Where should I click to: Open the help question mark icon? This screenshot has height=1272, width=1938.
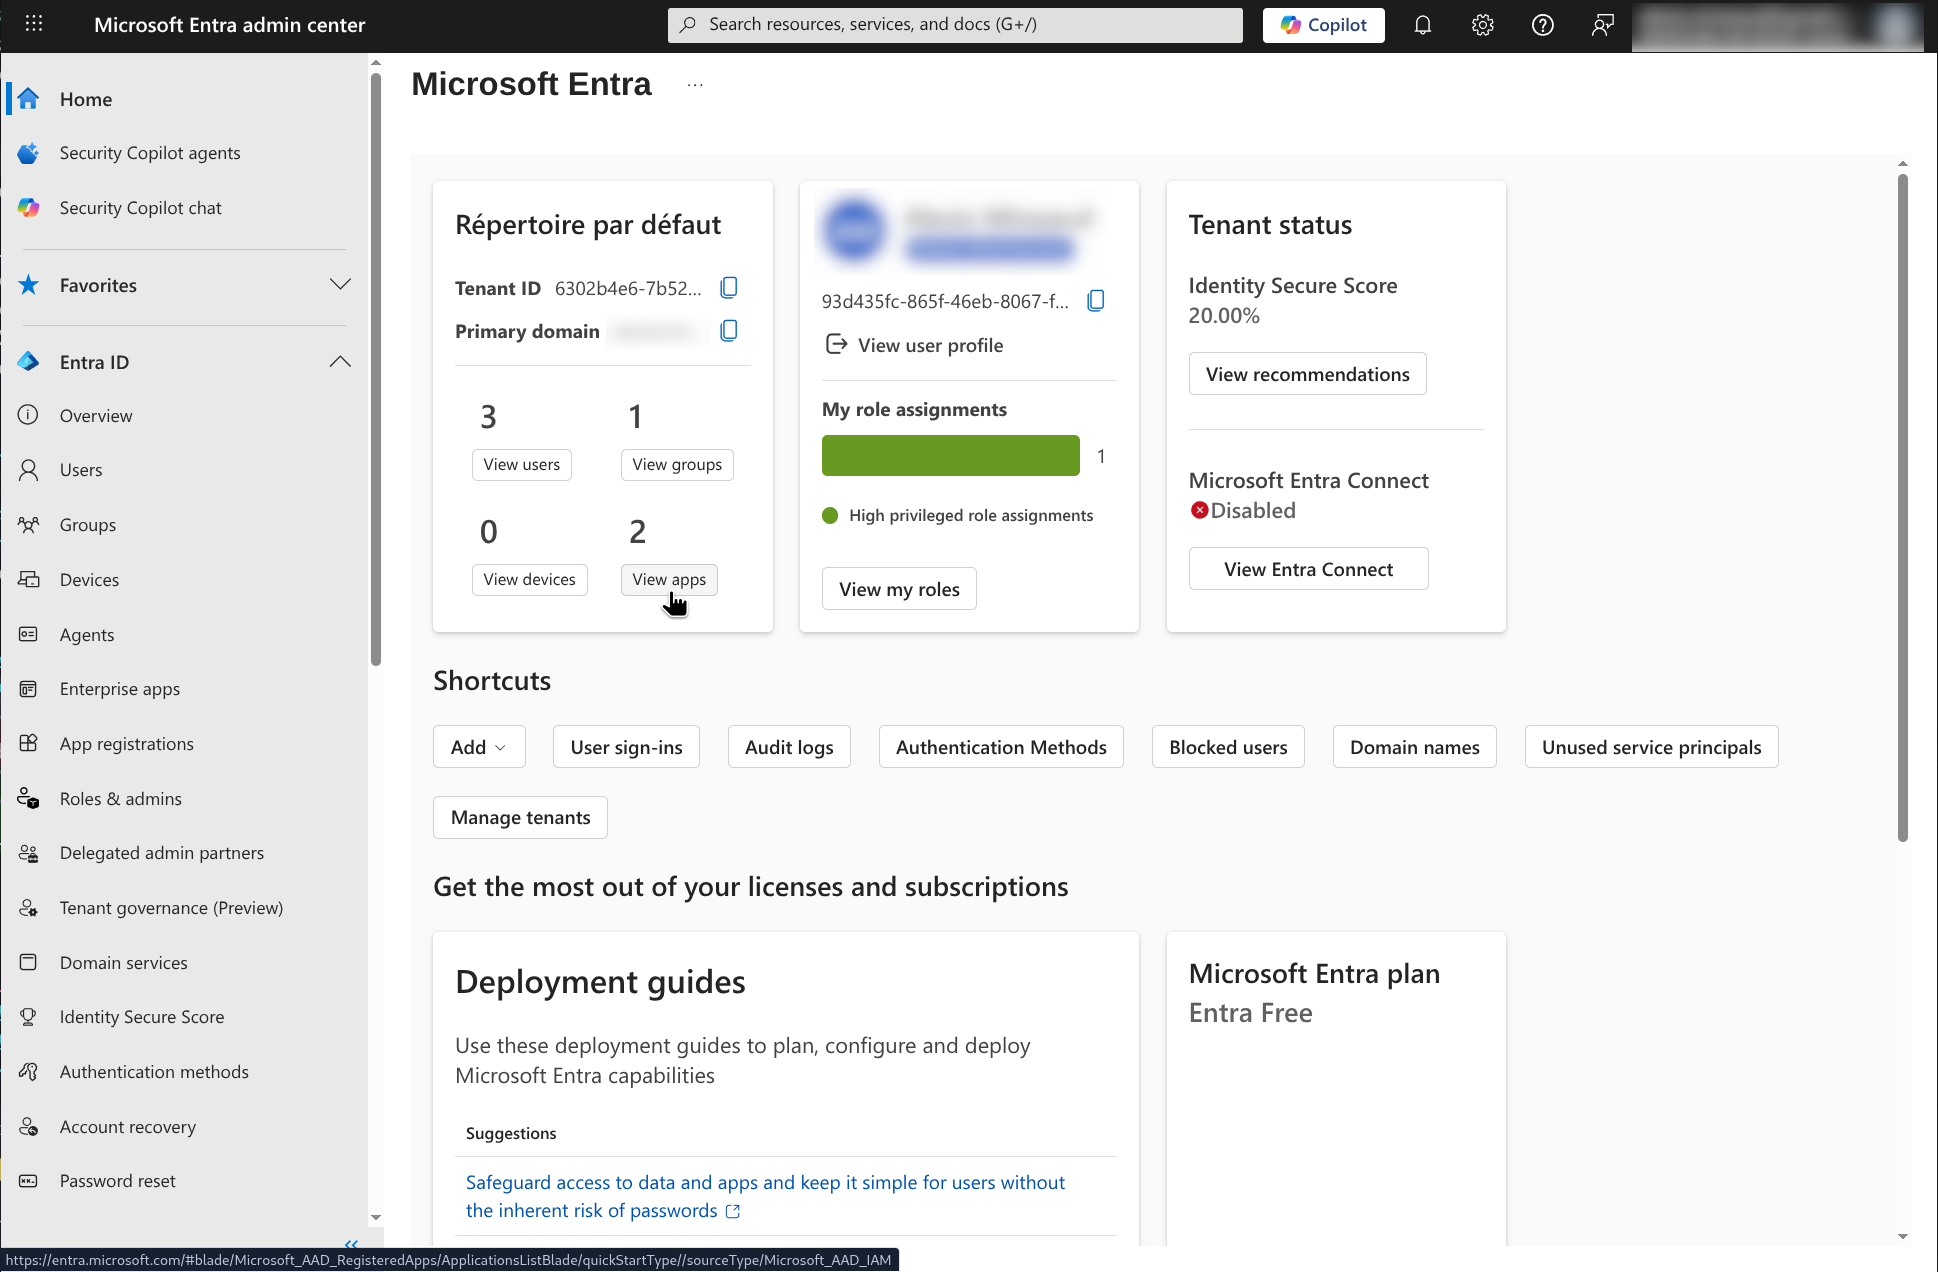1542,25
